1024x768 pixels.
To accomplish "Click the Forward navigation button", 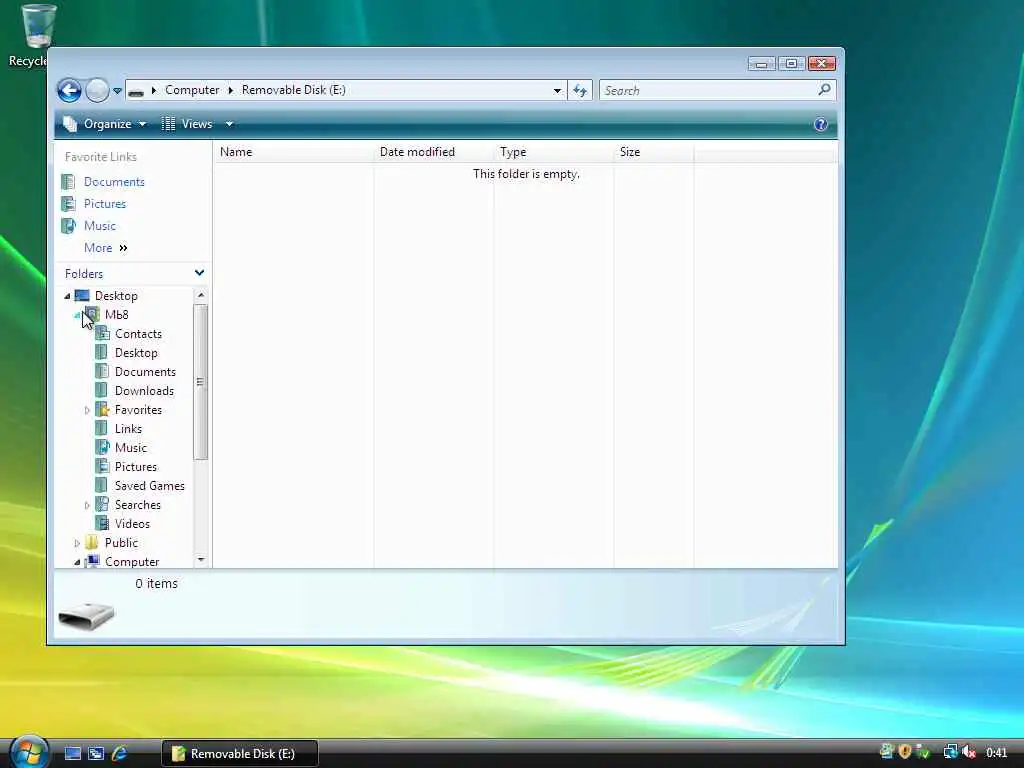I will pyautogui.click(x=97, y=90).
